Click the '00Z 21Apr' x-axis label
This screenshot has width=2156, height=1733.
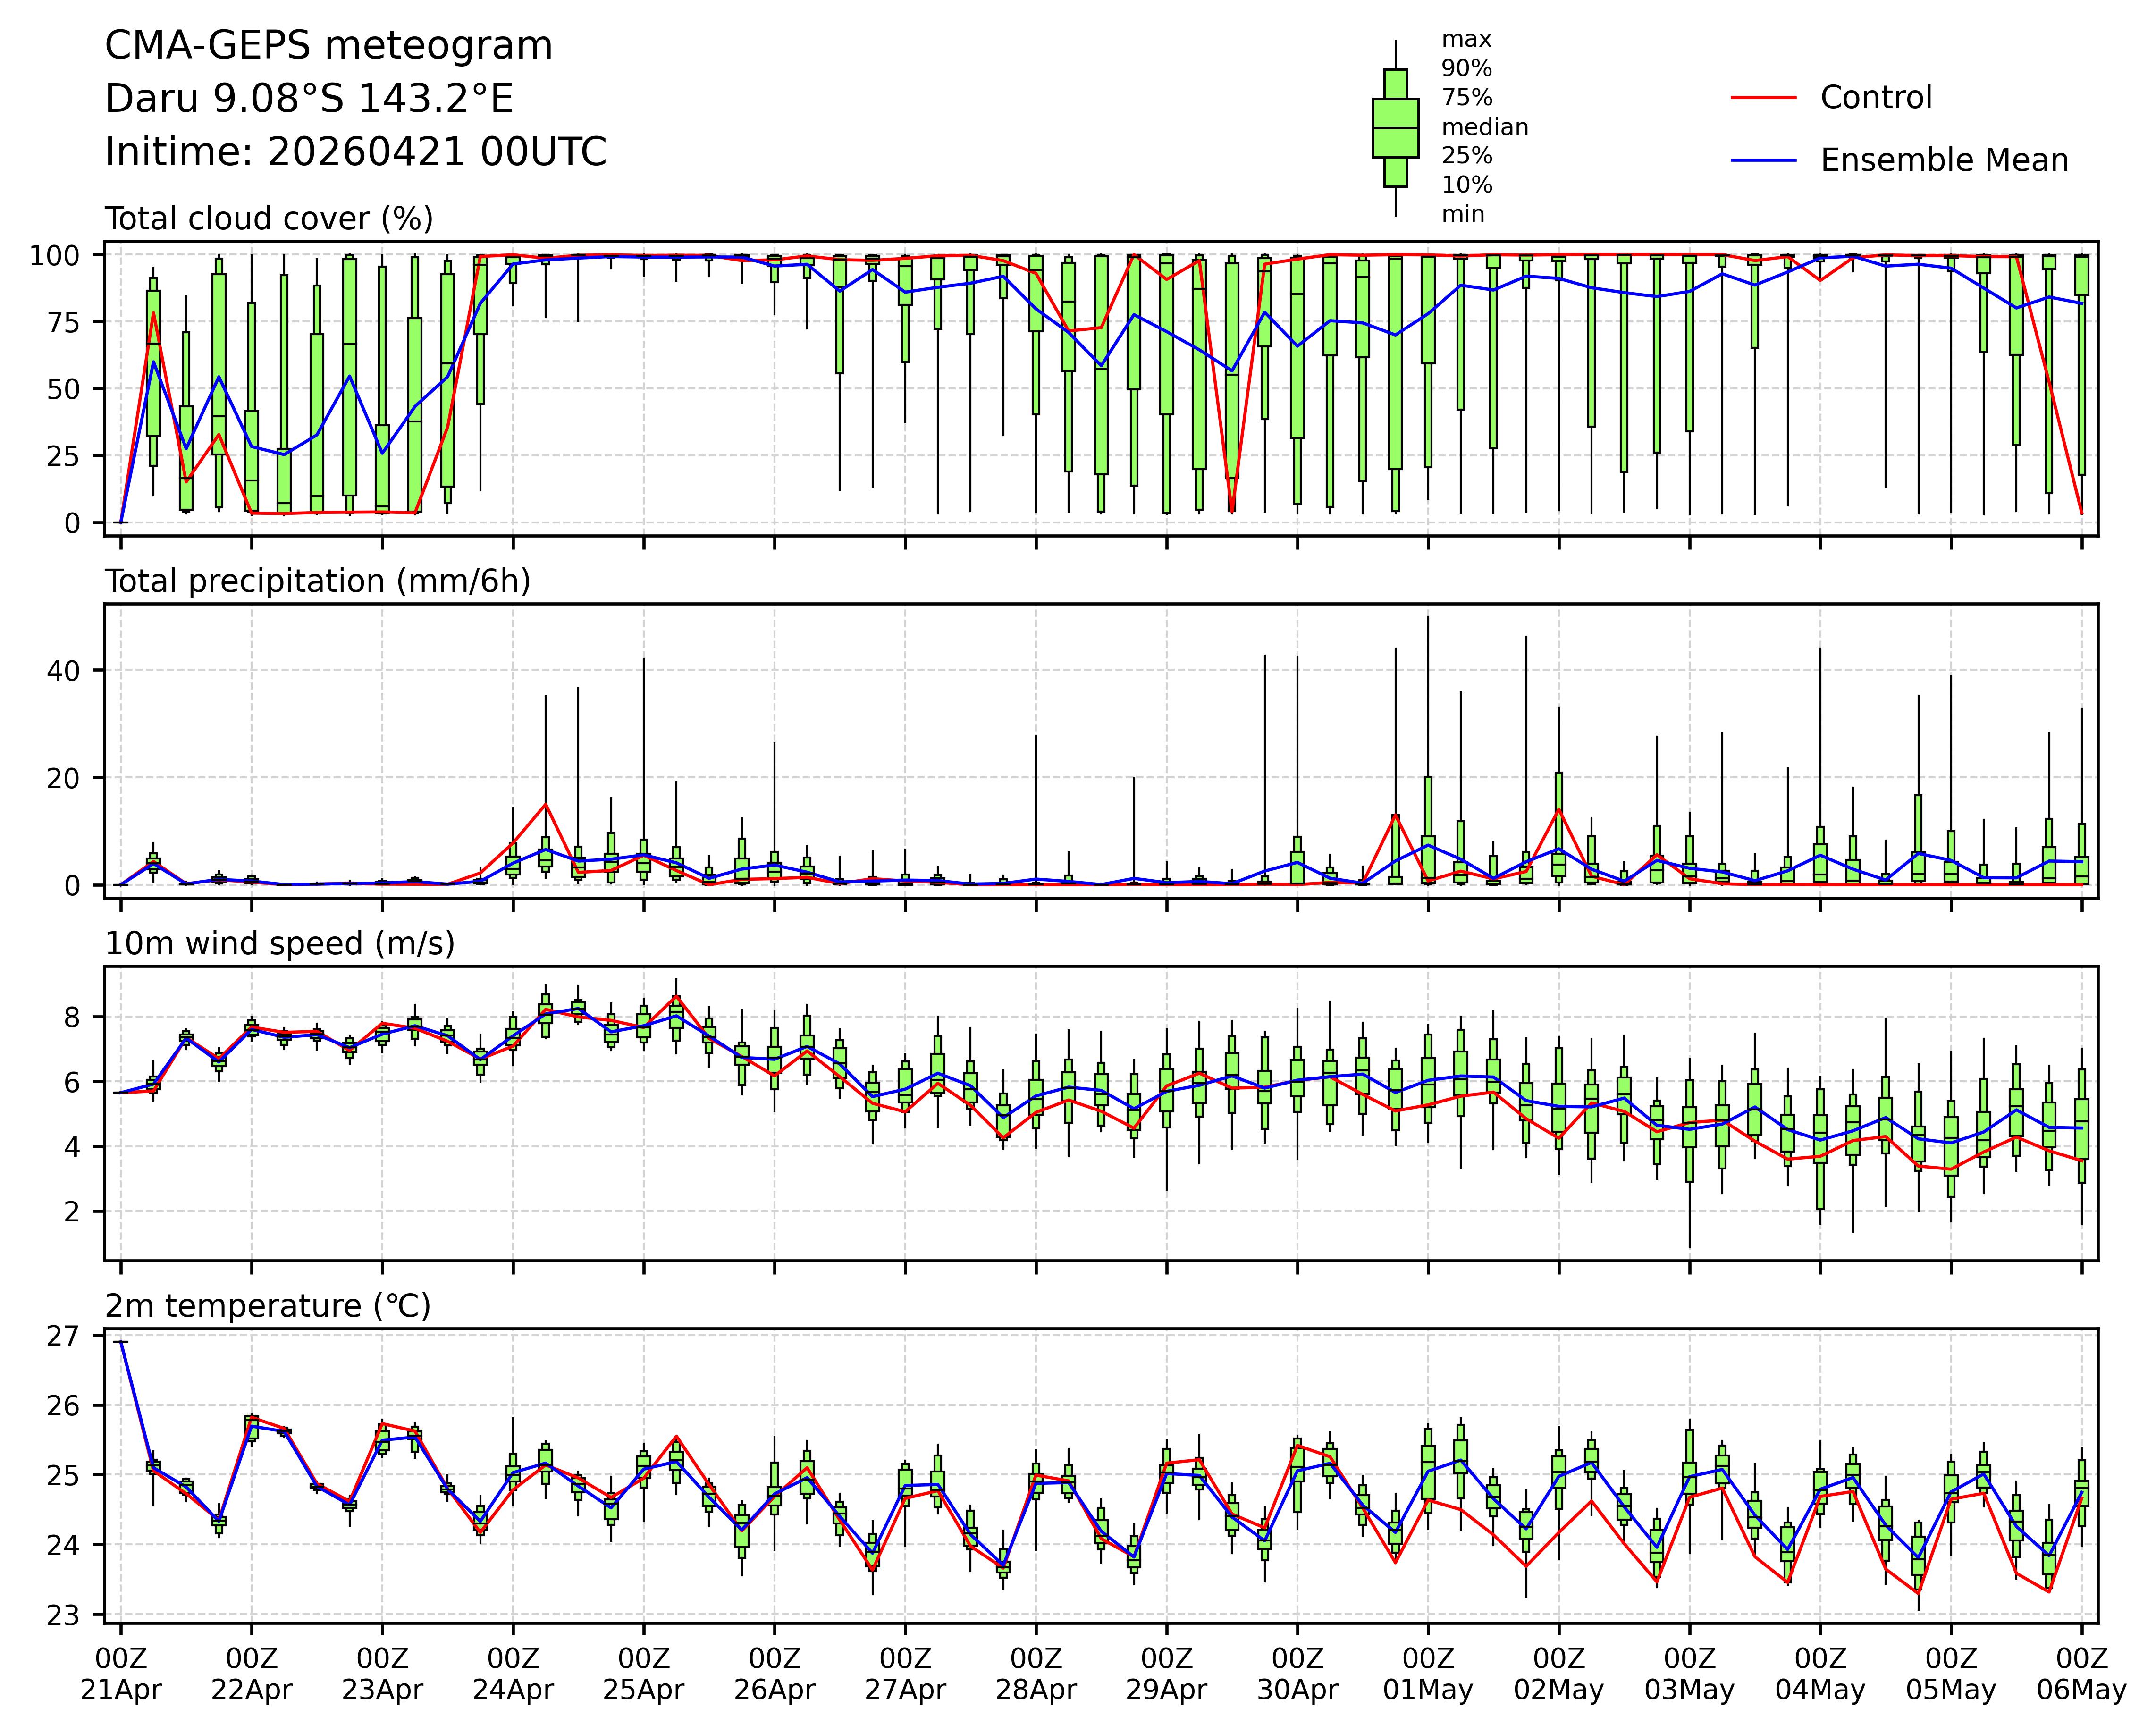[121, 1675]
